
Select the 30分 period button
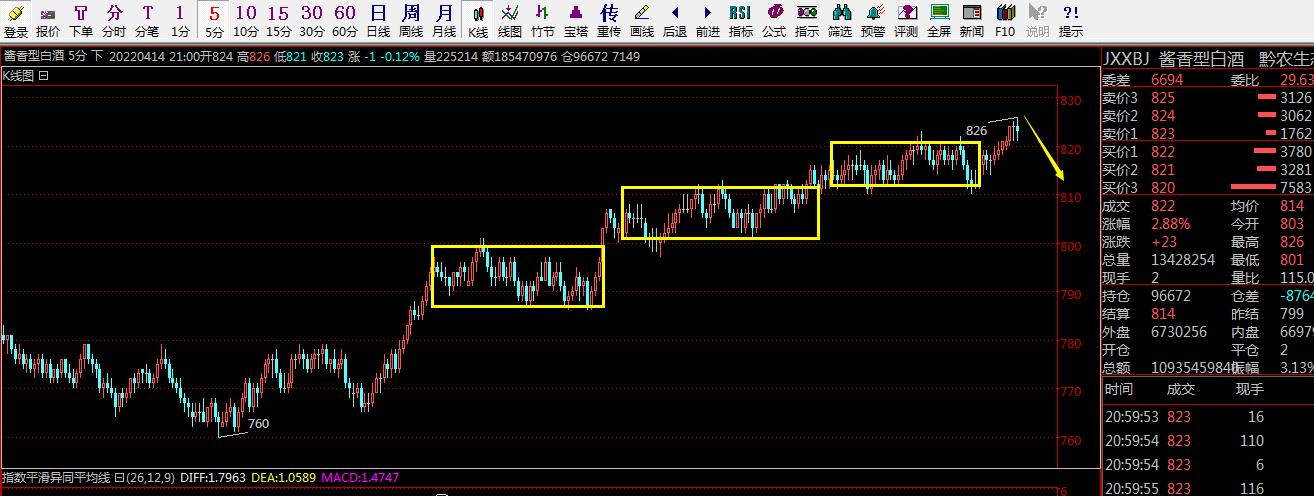pos(312,20)
